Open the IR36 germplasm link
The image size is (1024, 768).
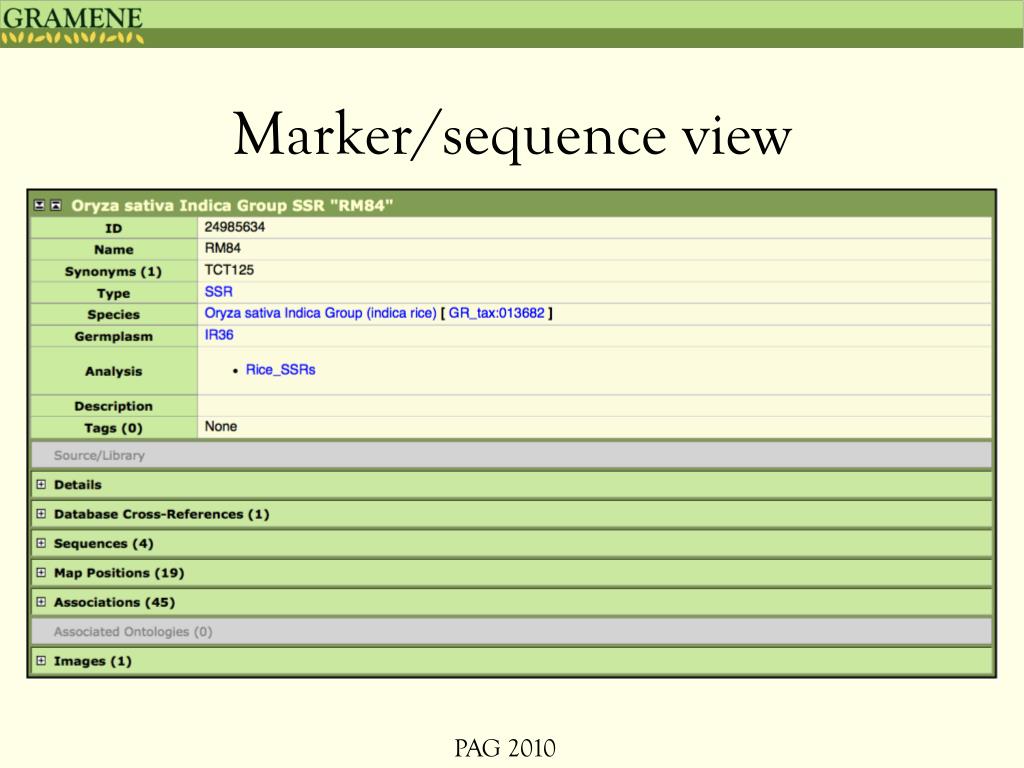[219, 335]
